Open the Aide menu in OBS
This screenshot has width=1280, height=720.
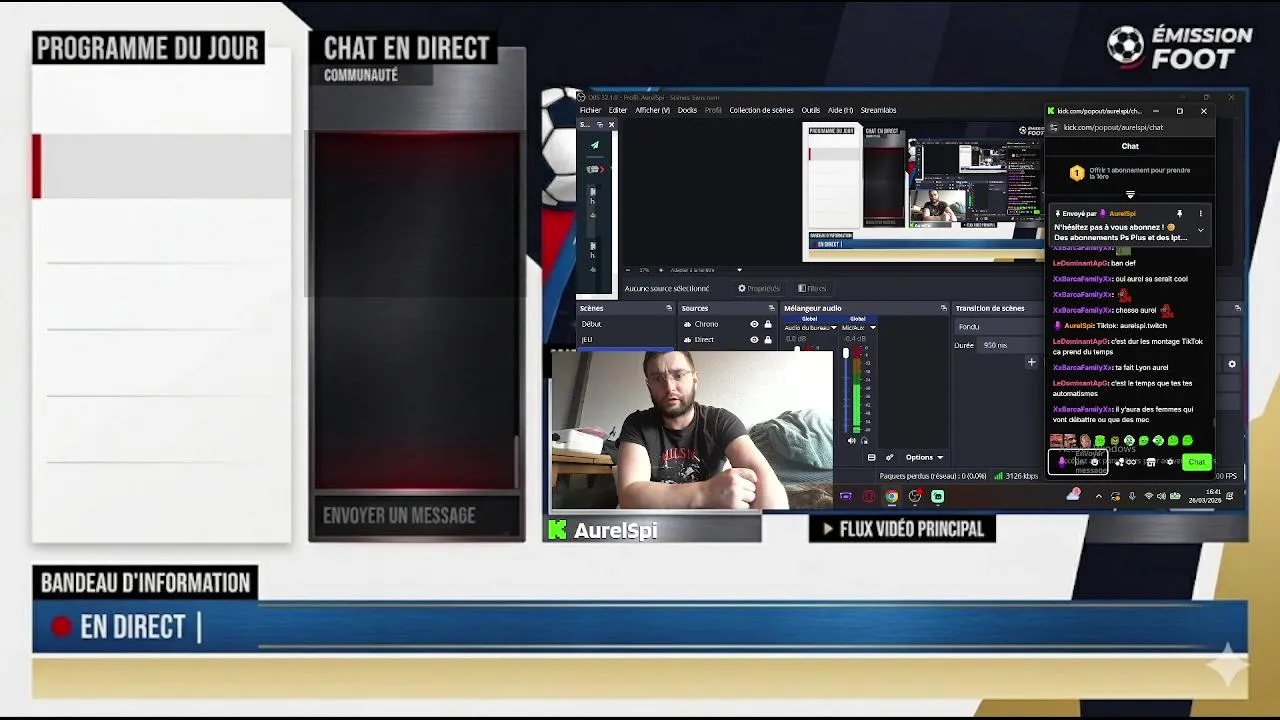840,110
